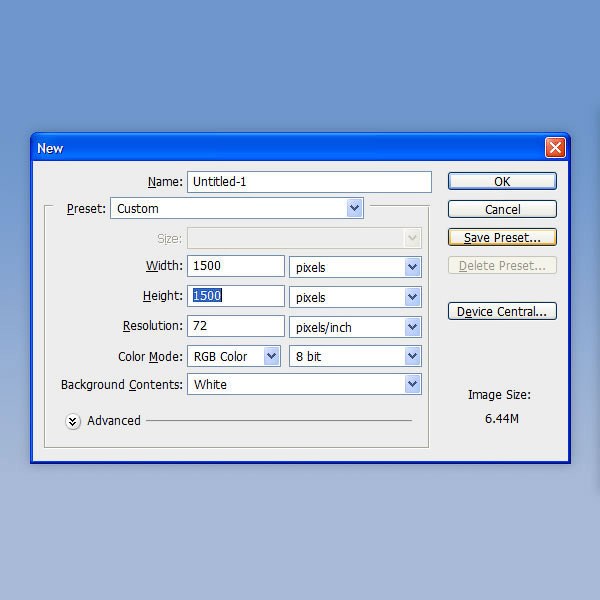Image resolution: width=600 pixels, height=600 pixels.
Task: Click into the Height value field
Action: click(236, 296)
